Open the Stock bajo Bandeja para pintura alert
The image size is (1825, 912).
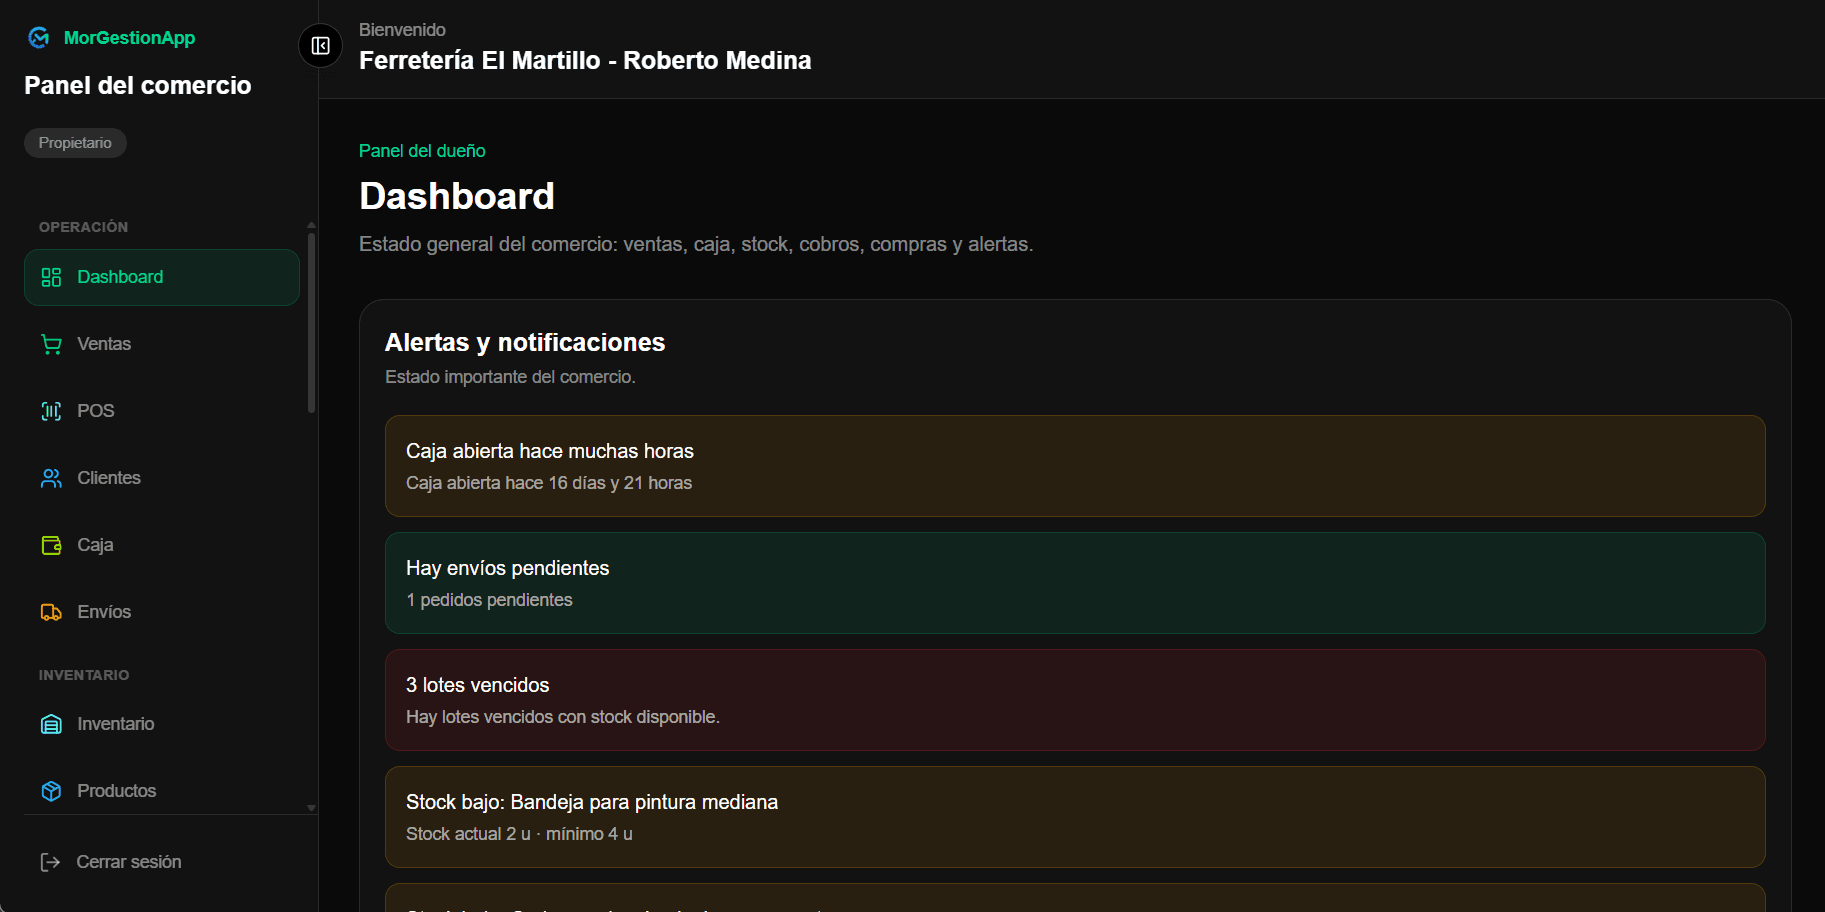click(x=1075, y=817)
